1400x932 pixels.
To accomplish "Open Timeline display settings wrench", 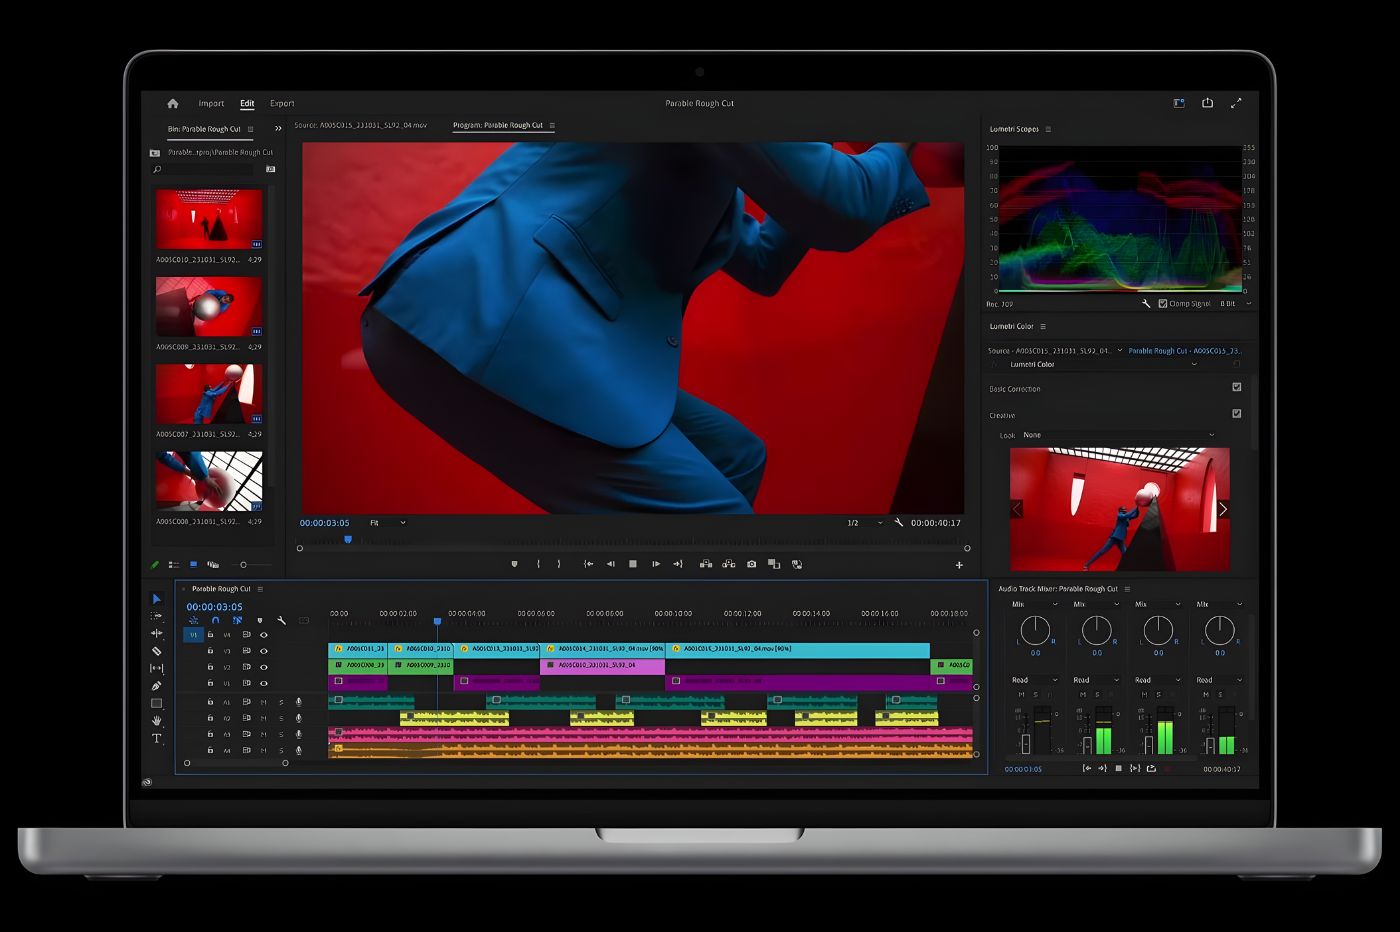I will coord(282,620).
